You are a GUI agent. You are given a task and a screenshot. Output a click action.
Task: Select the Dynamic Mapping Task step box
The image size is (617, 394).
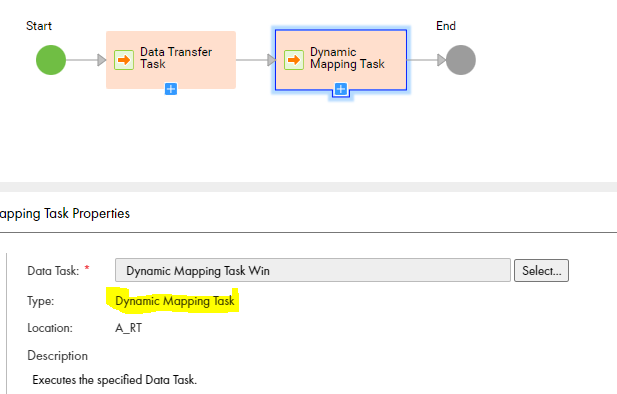(x=341, y=60)
